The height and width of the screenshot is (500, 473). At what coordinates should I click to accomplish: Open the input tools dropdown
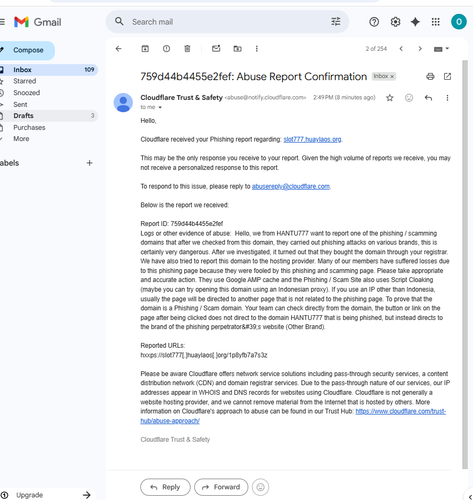click(441, 49)
